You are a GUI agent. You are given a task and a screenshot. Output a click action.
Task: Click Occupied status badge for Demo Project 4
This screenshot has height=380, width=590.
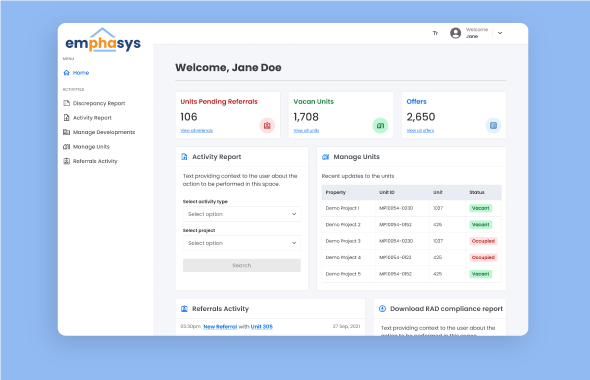(x=483, y=257)
